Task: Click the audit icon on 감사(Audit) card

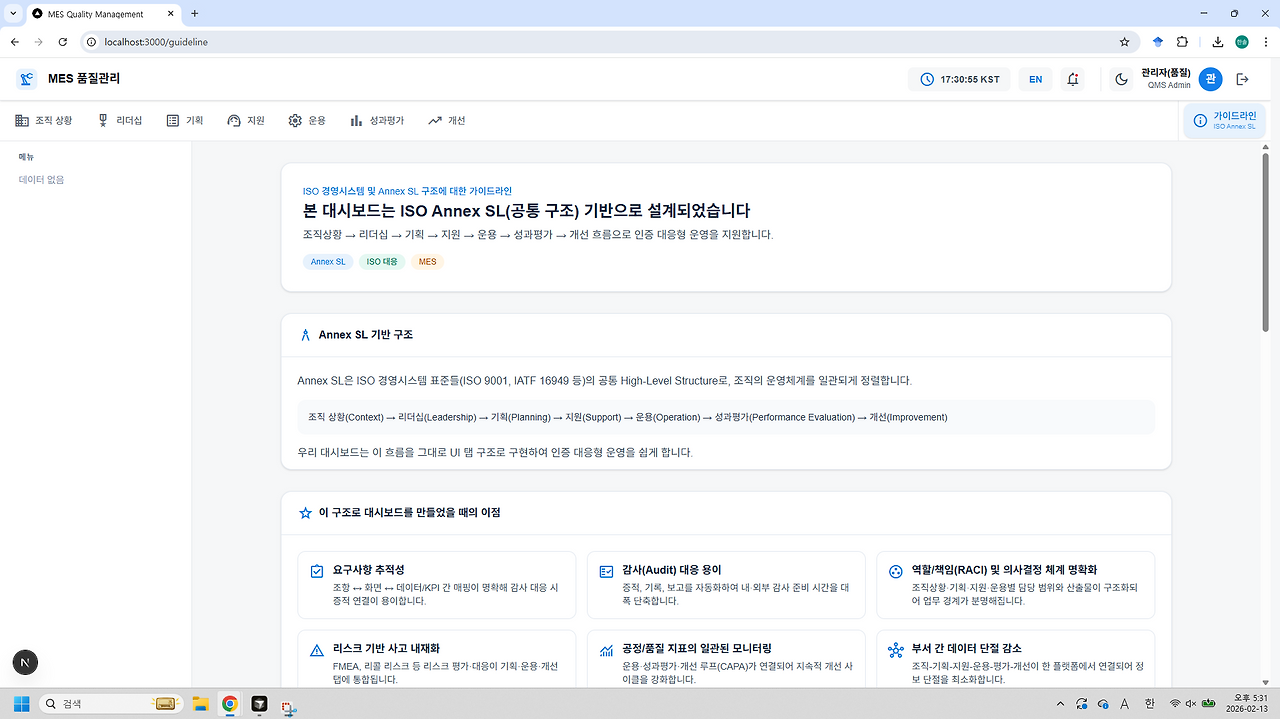Action: [606, 571]
